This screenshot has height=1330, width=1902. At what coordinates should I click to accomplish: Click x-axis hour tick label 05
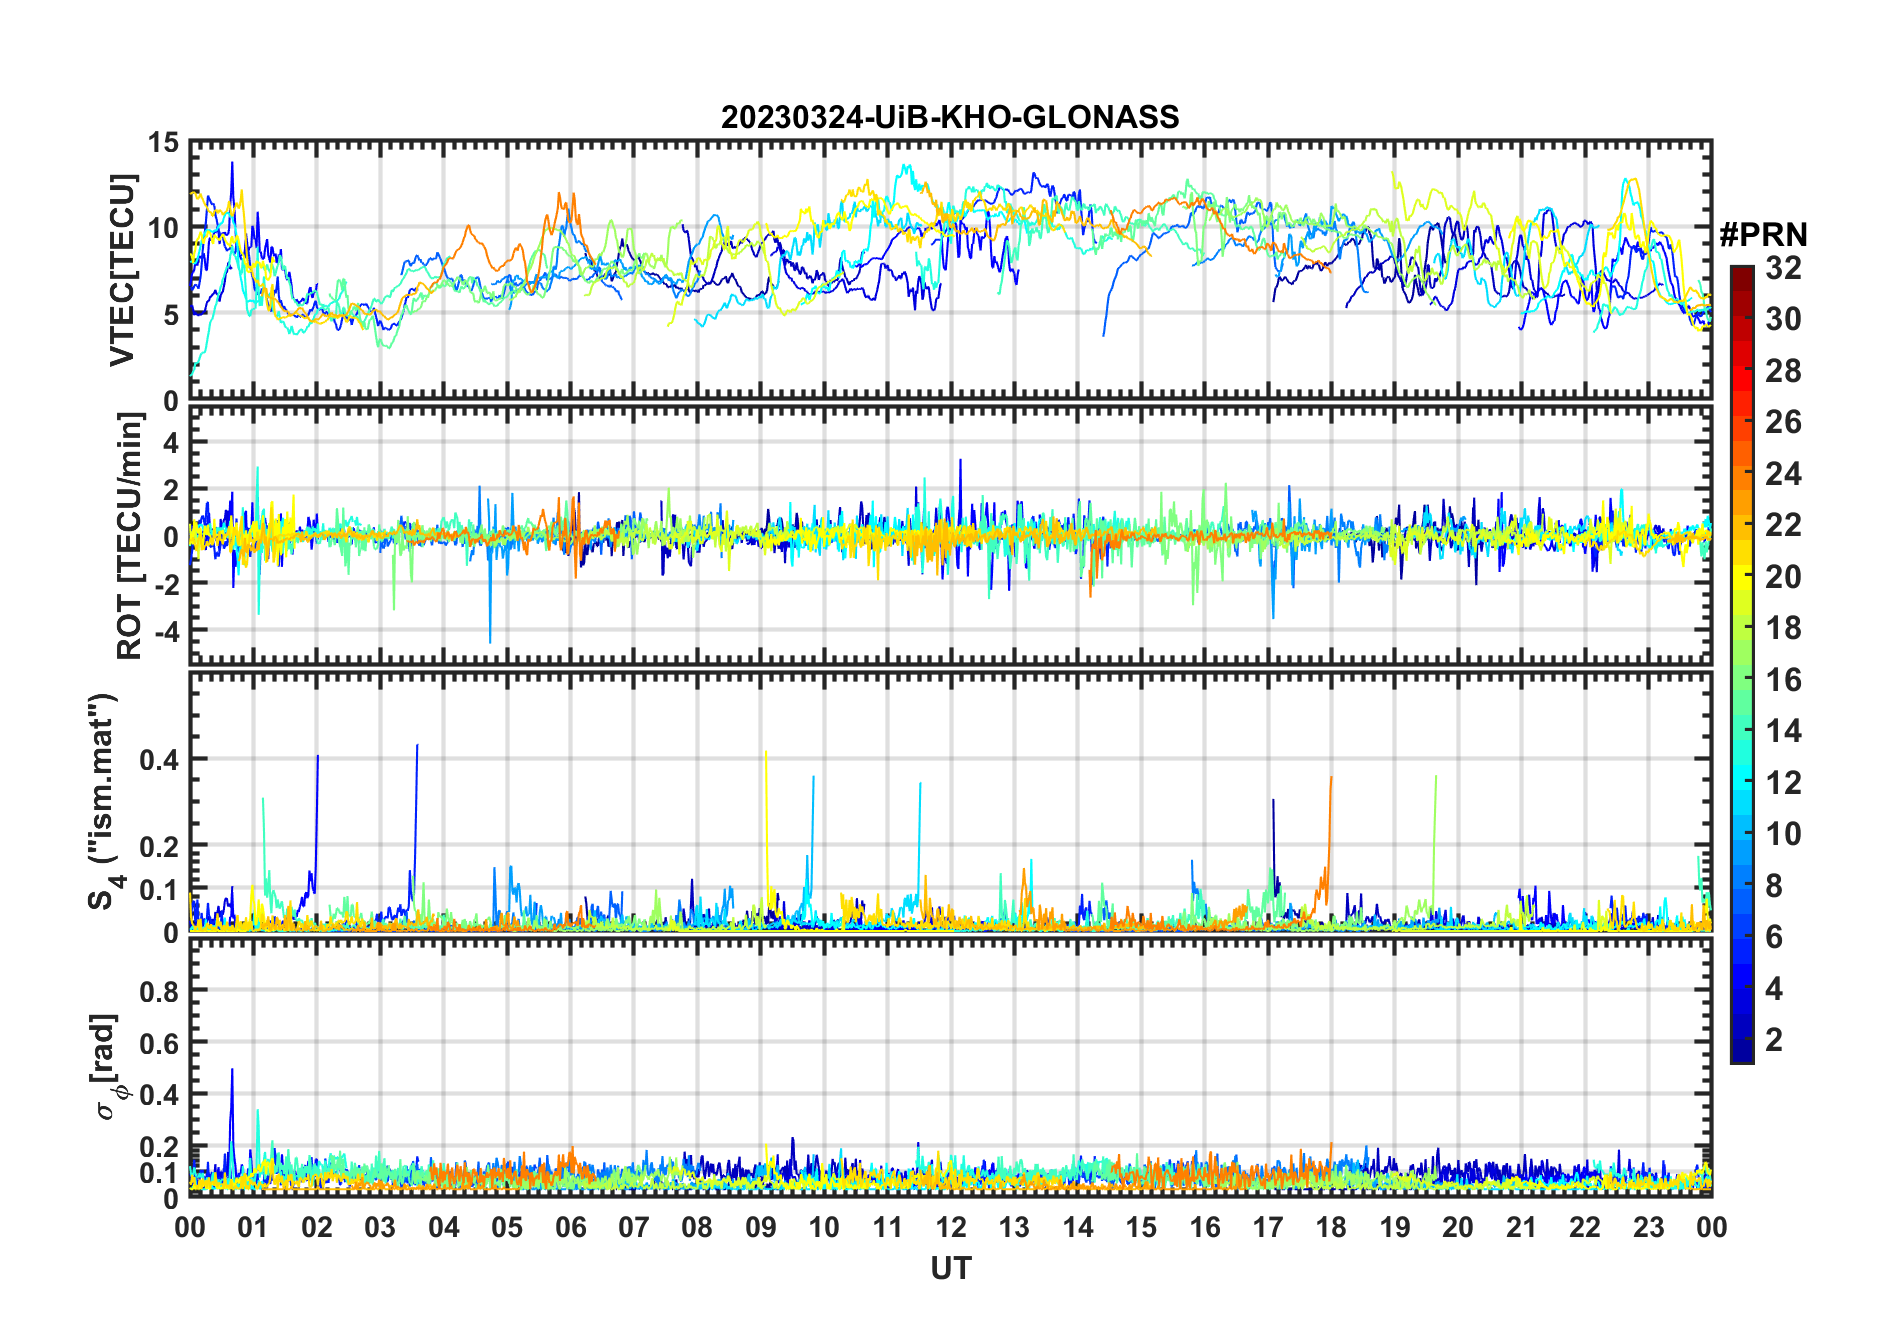507,1227
